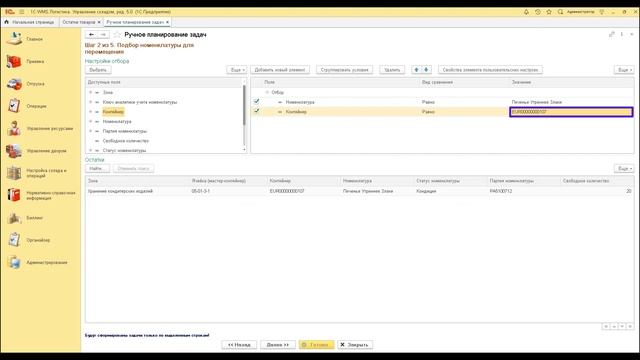Click the container value input field

coord(571,111)
